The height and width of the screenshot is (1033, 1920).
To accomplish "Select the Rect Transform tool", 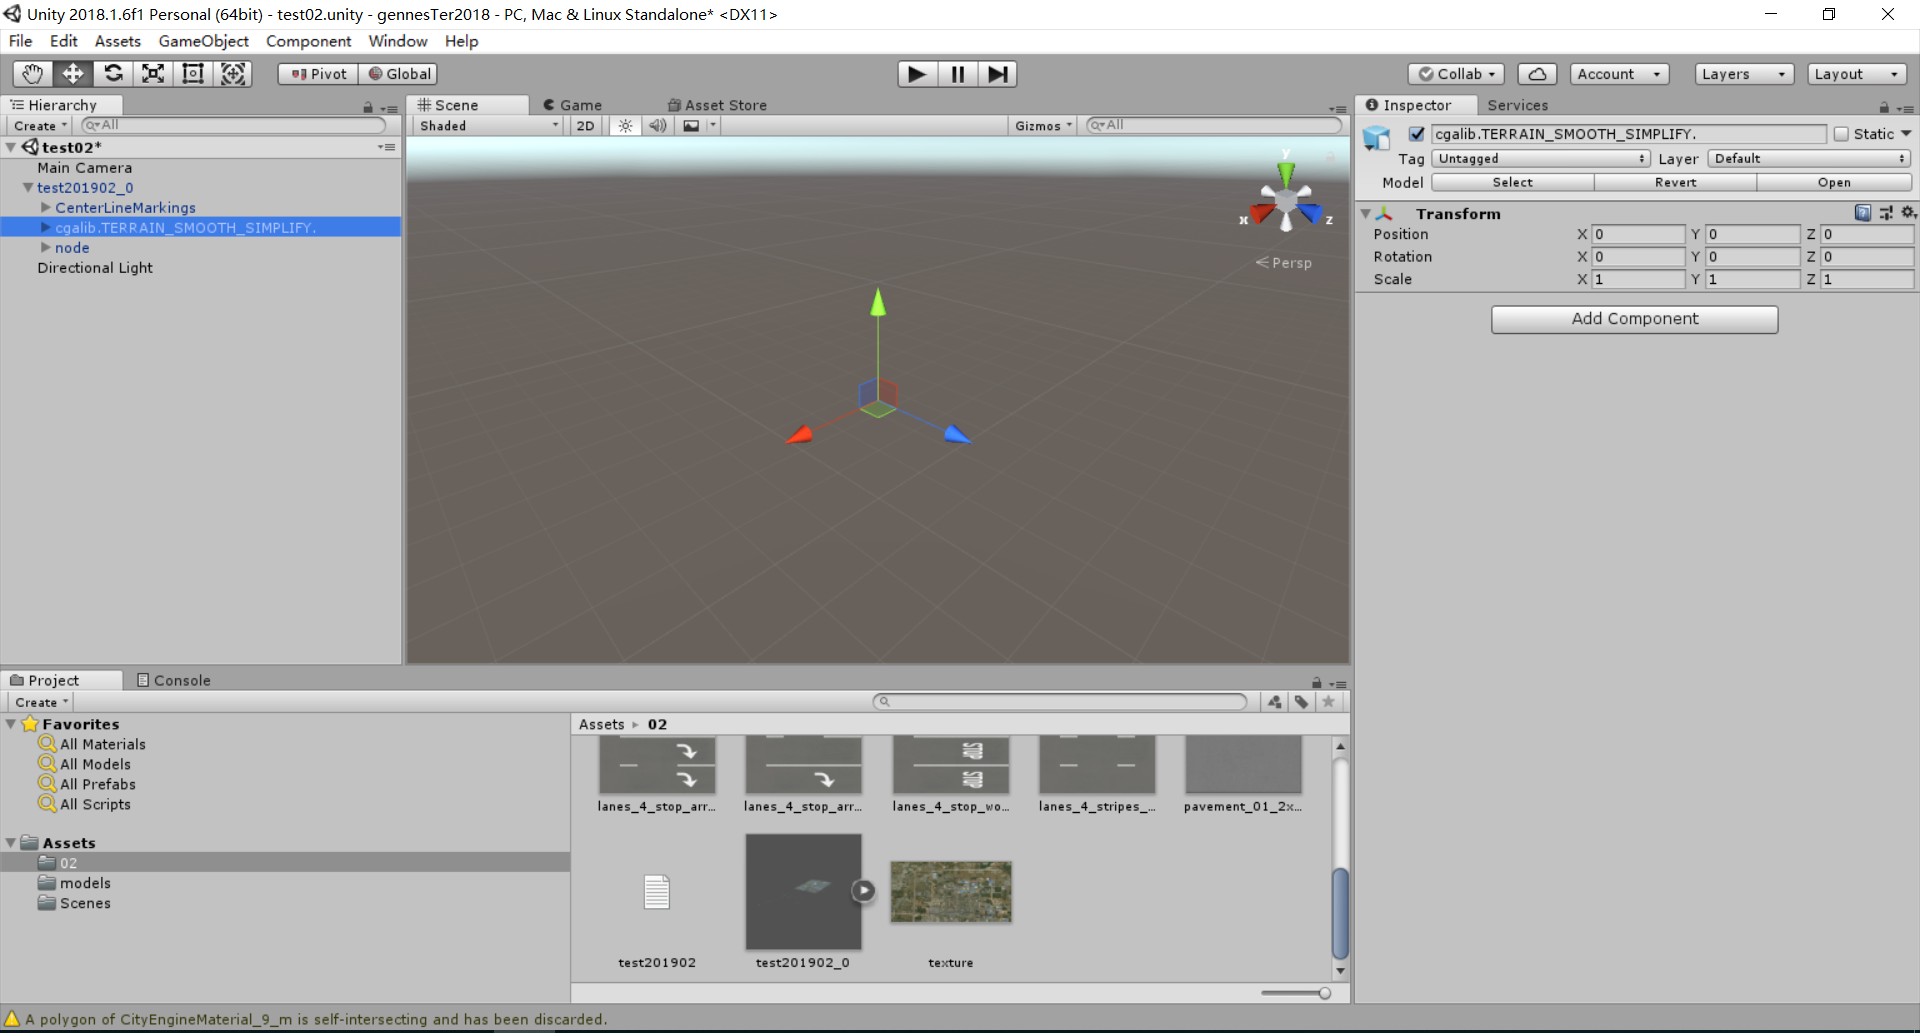I will click(193, 74).
